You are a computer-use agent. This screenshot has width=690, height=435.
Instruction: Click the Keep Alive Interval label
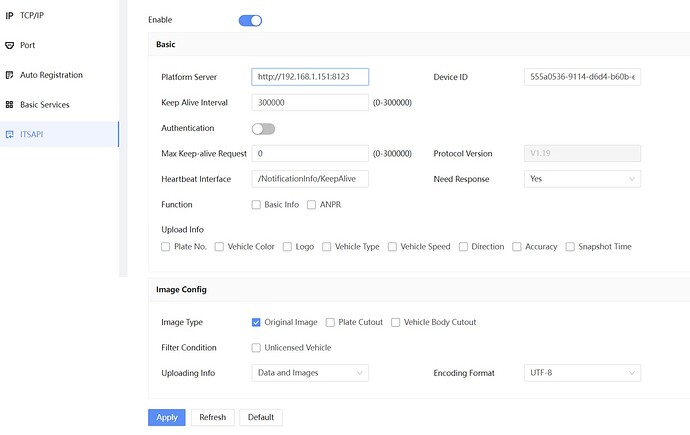pos(195,102)
